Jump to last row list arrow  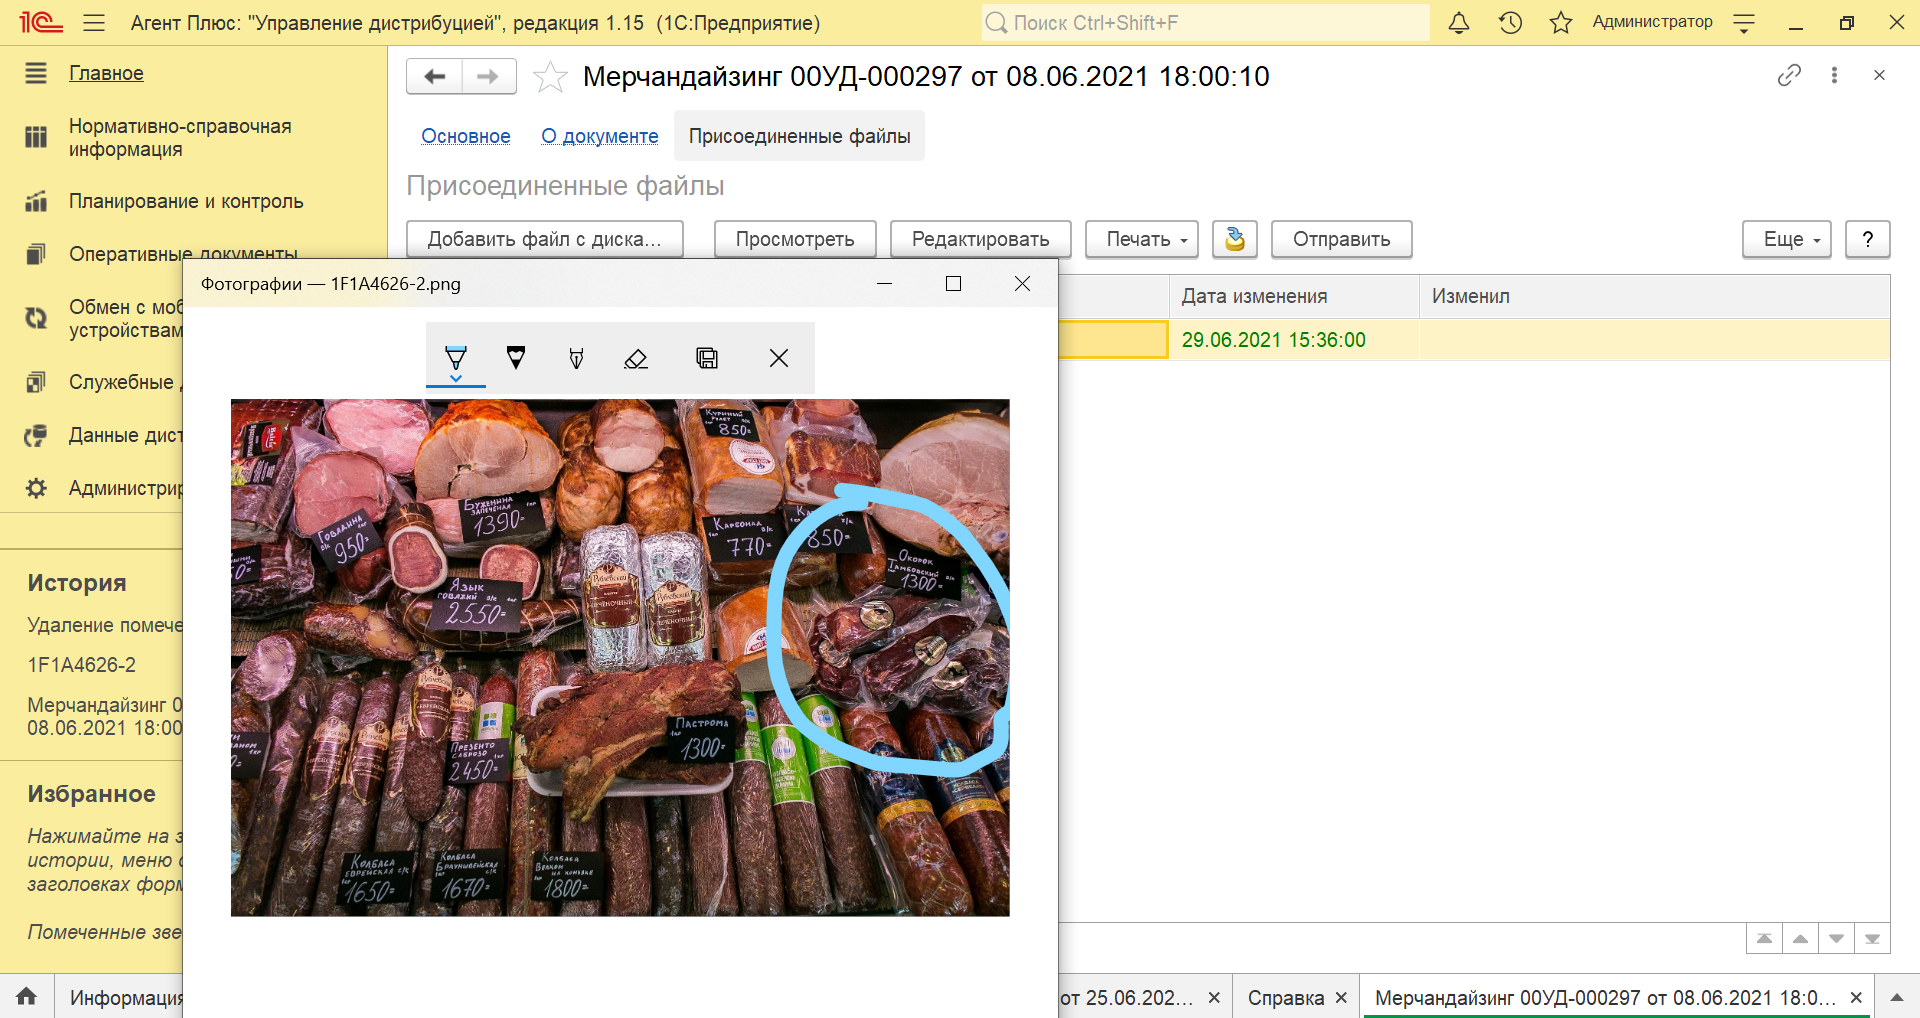click(1872, 939)
